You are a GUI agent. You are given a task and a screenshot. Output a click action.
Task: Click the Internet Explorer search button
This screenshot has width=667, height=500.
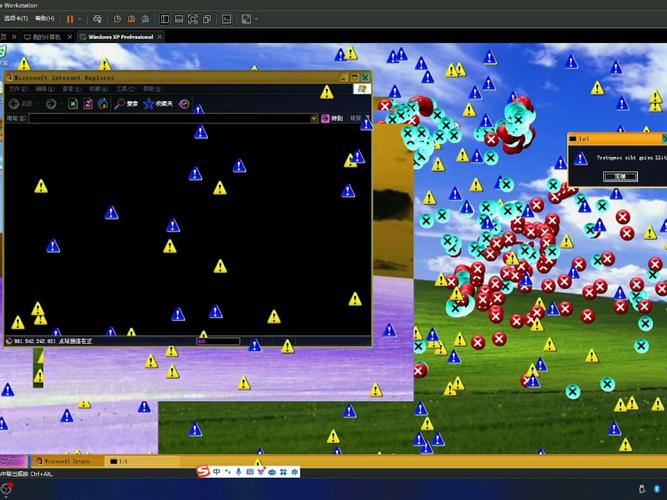(126, 103)
